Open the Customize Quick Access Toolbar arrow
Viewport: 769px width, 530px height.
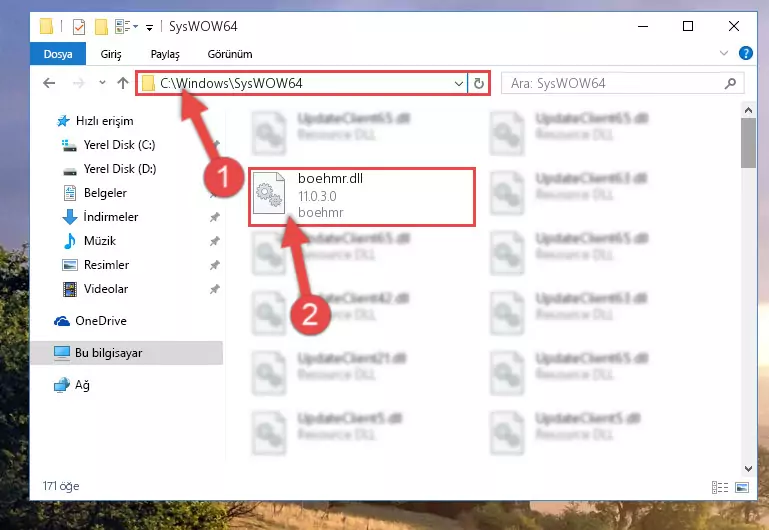149,27
